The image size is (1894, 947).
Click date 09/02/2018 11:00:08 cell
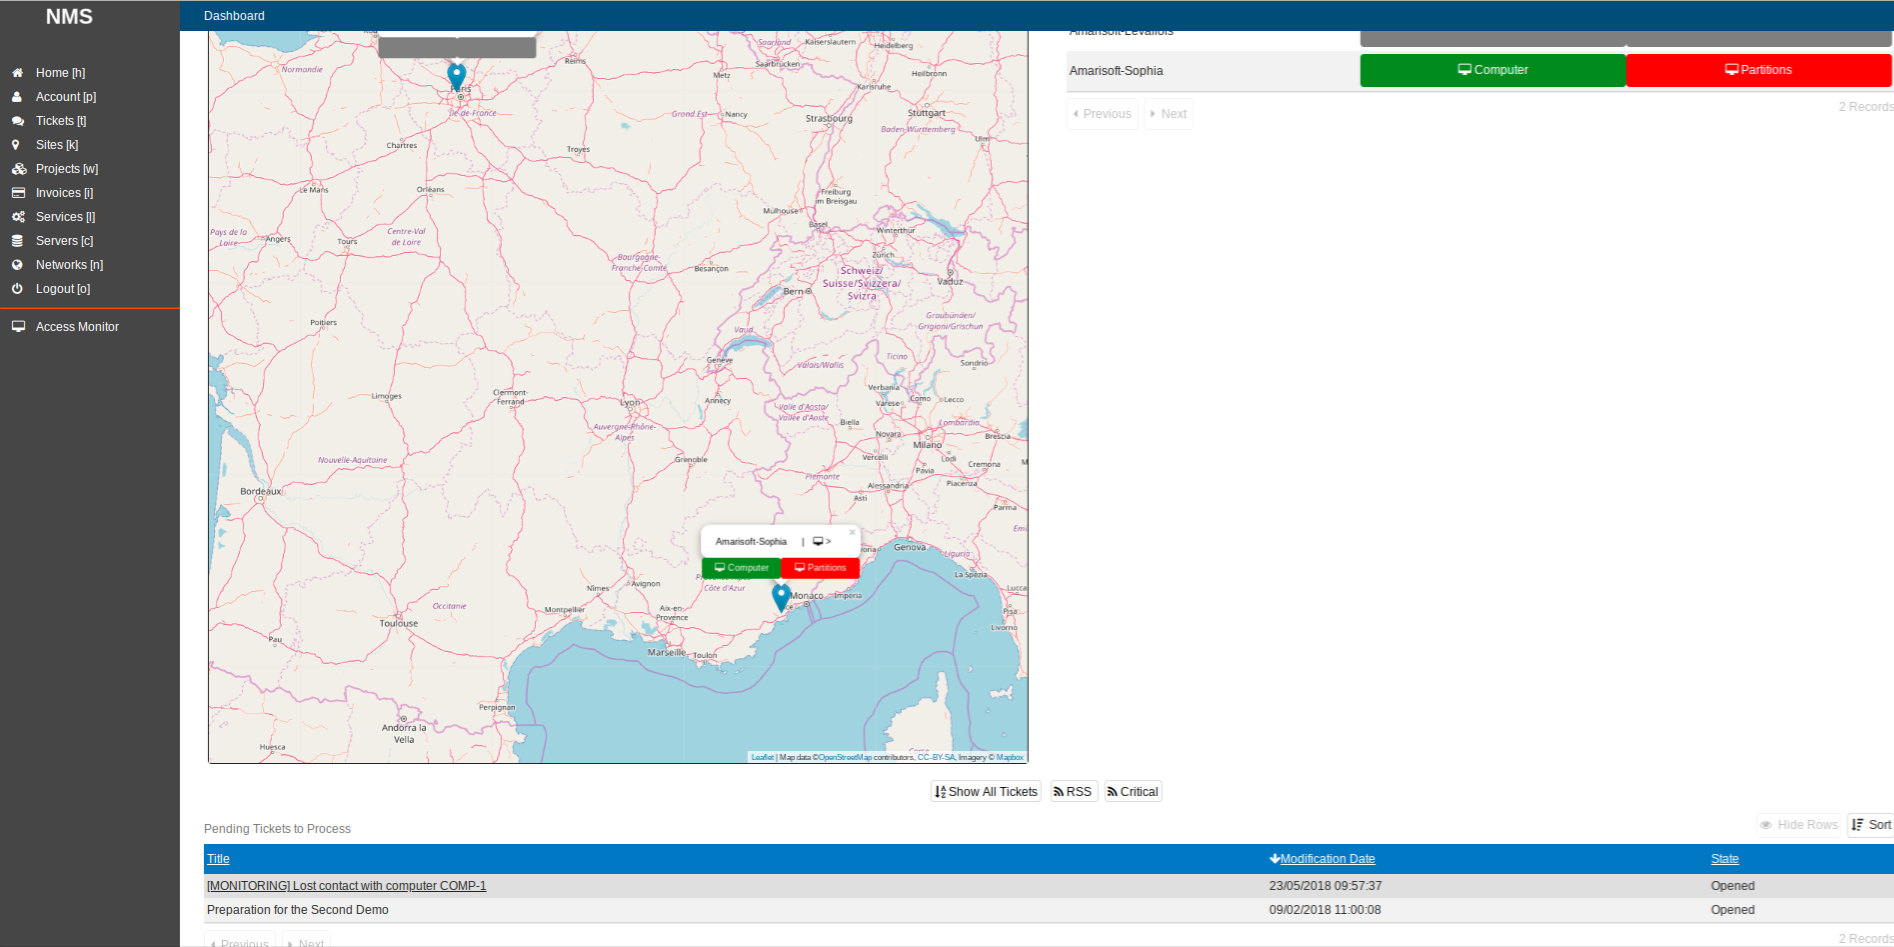pos(1325,910)
